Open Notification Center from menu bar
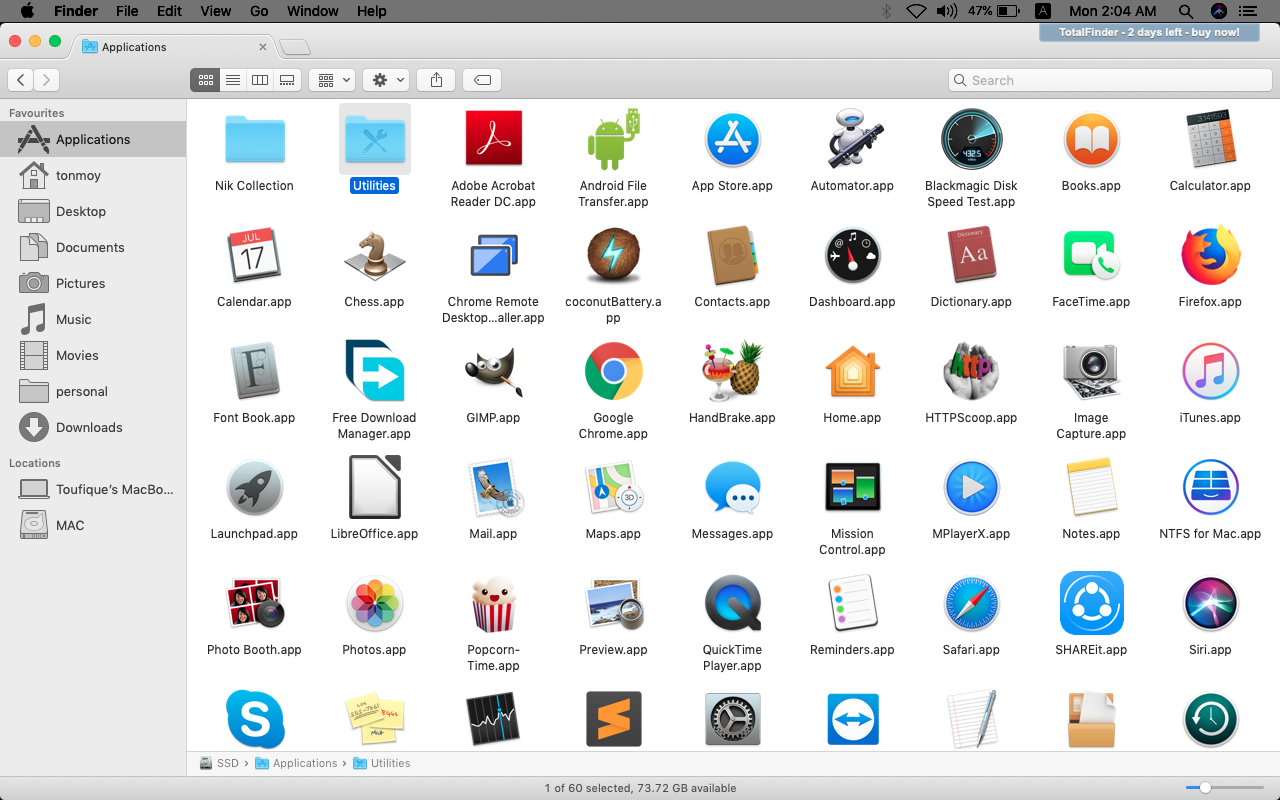 click(x=1247, y=11)
